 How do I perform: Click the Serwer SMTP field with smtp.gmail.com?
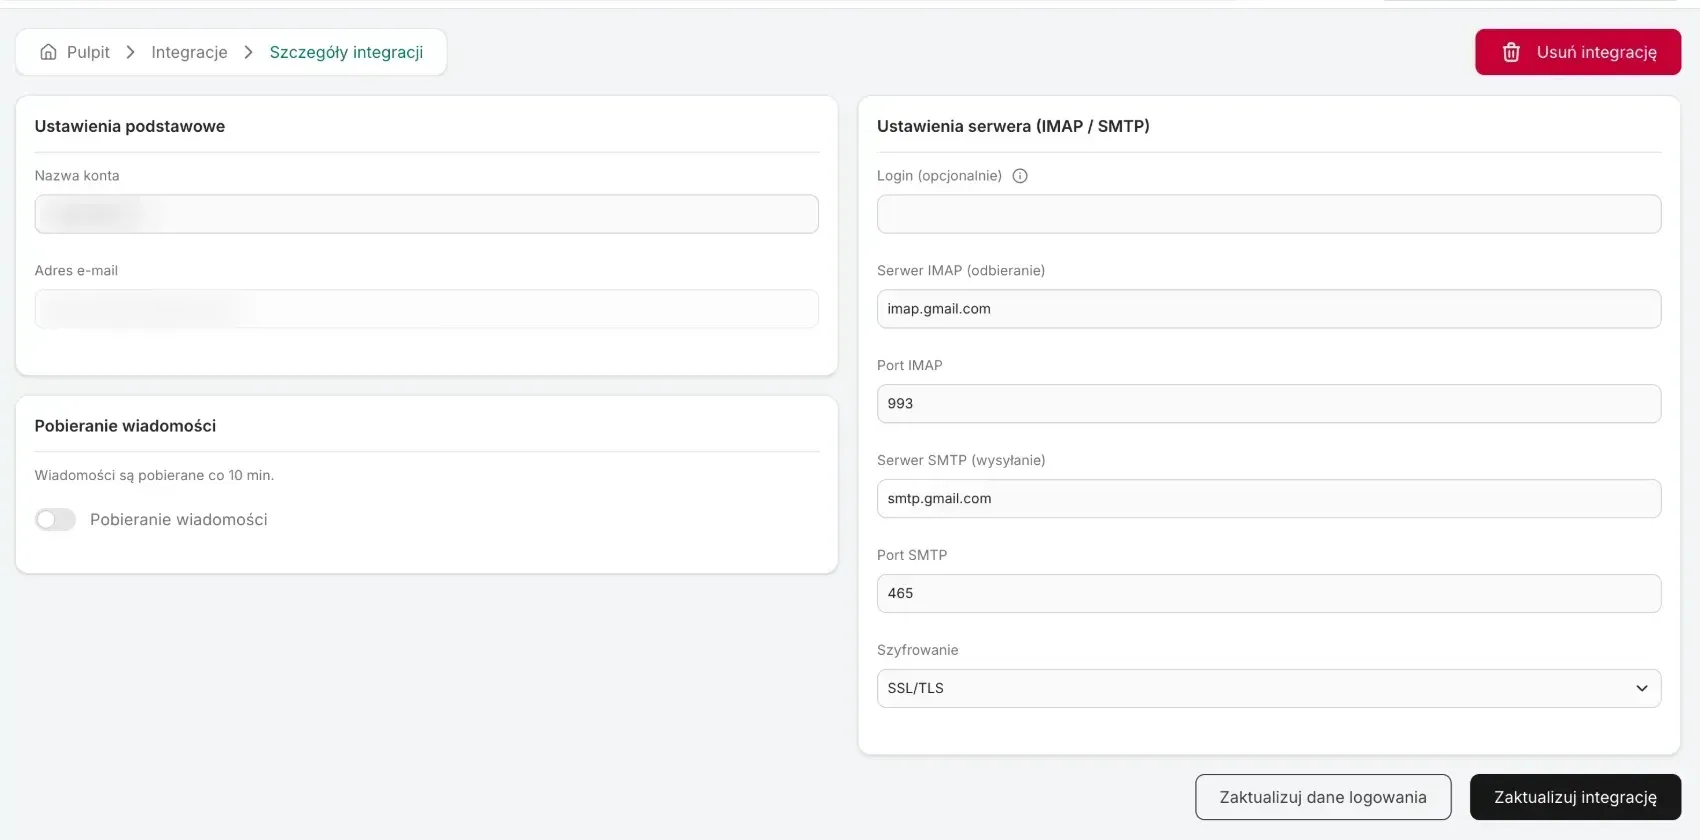point(1269,499)
